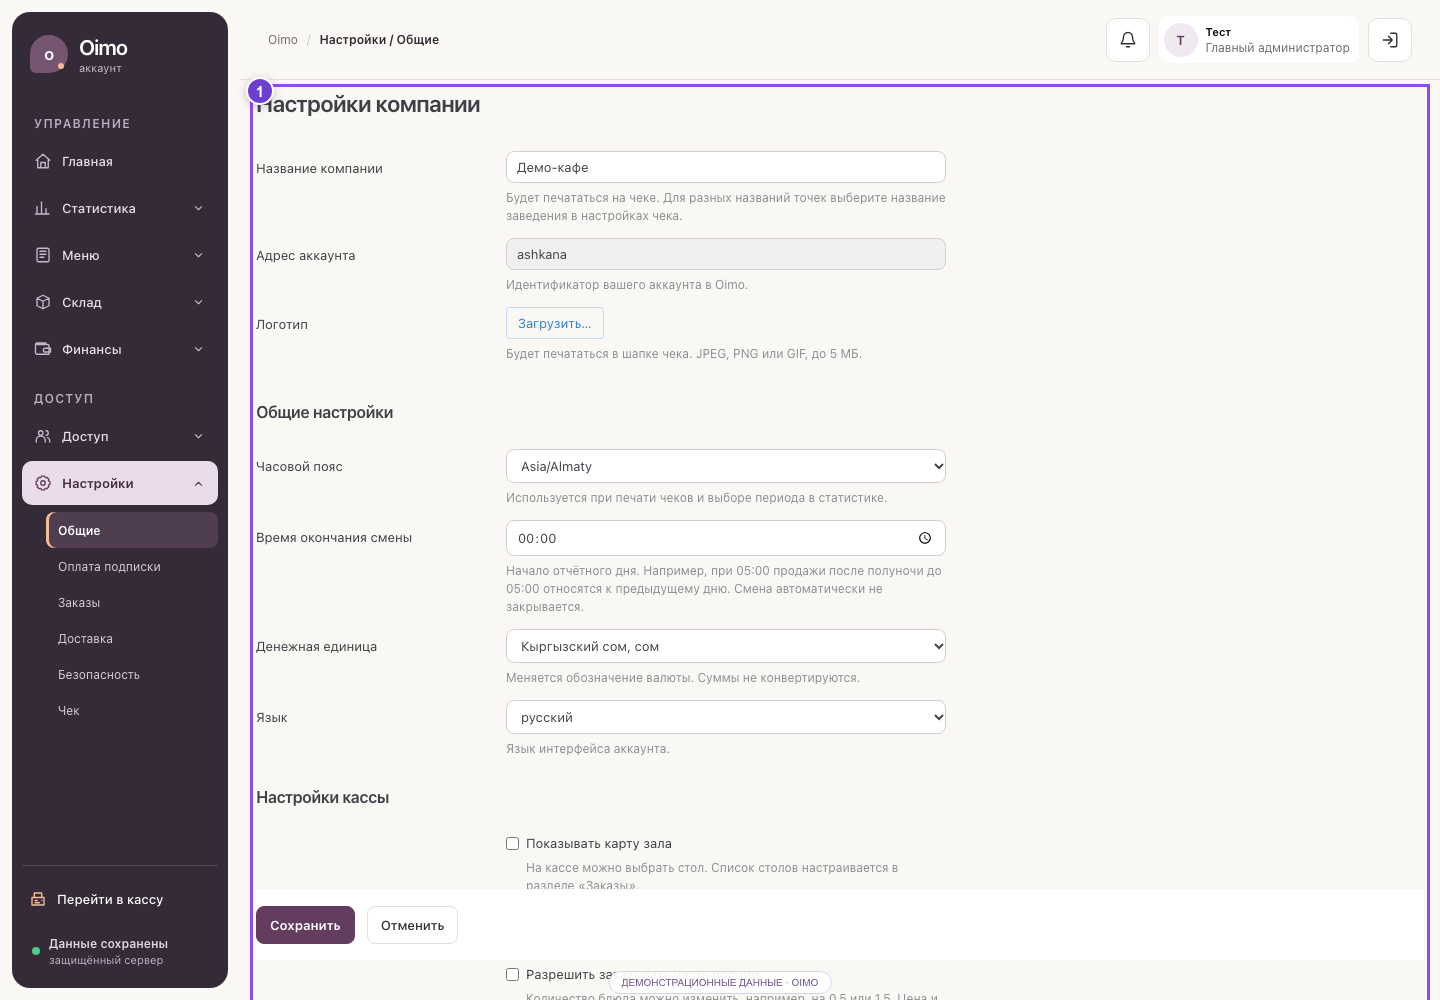
Task: Open the Язык dropdown
Action: click(726, 717)
